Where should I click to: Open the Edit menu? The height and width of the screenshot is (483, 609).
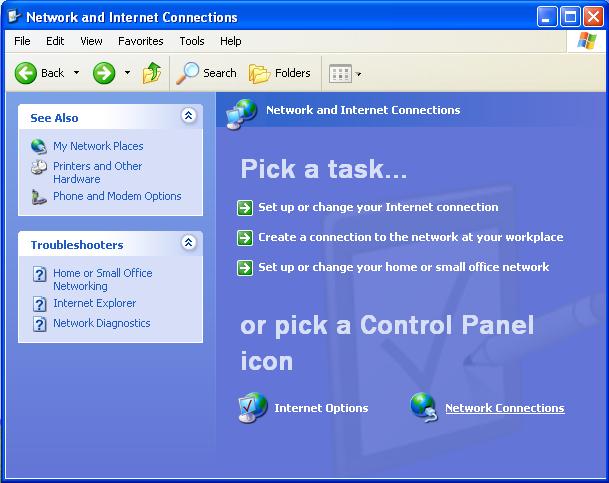55,41
